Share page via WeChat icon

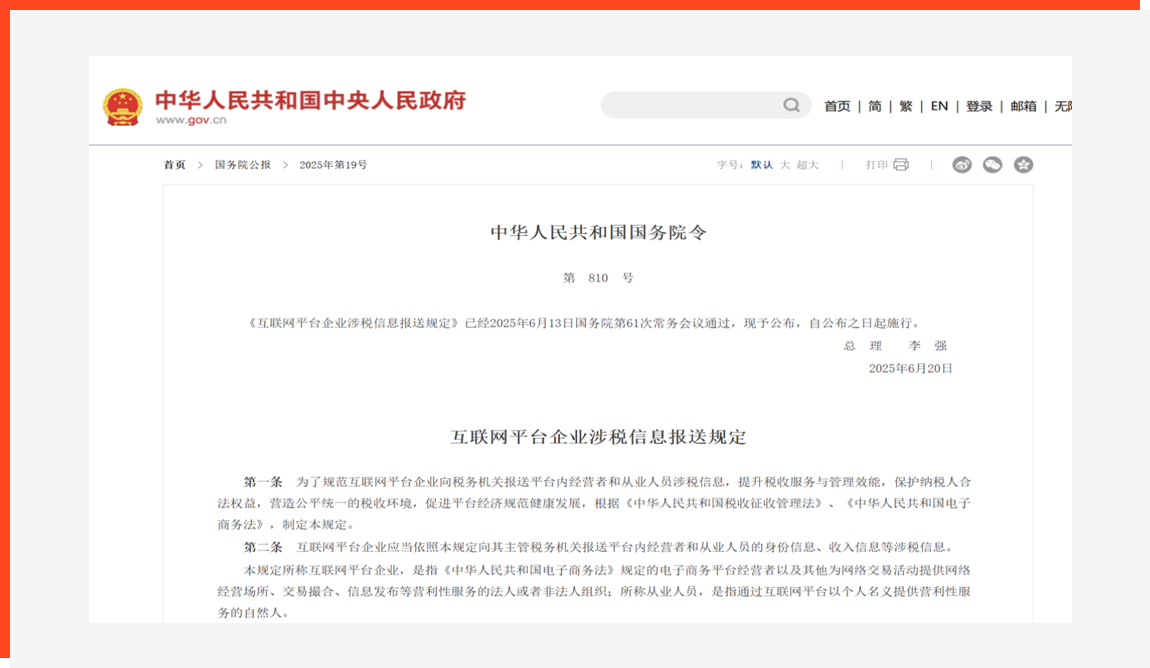click(x=992, y=165)
